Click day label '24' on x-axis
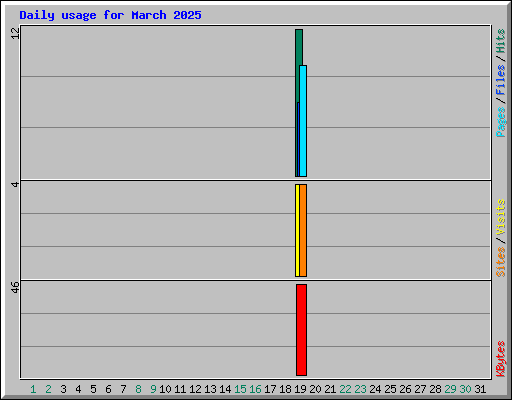The width and height of the screenshot is (512, 400). [375, 389]
